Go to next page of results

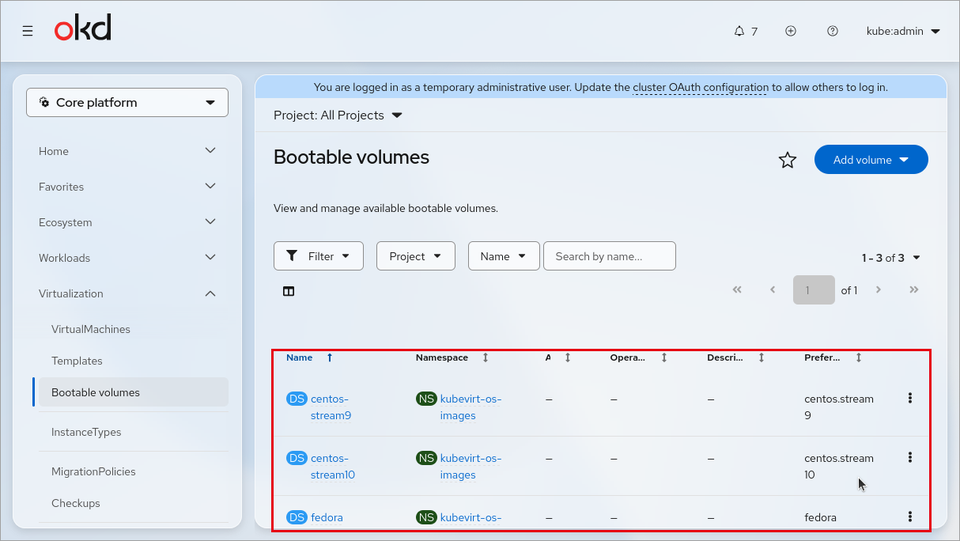coord(878,289)
